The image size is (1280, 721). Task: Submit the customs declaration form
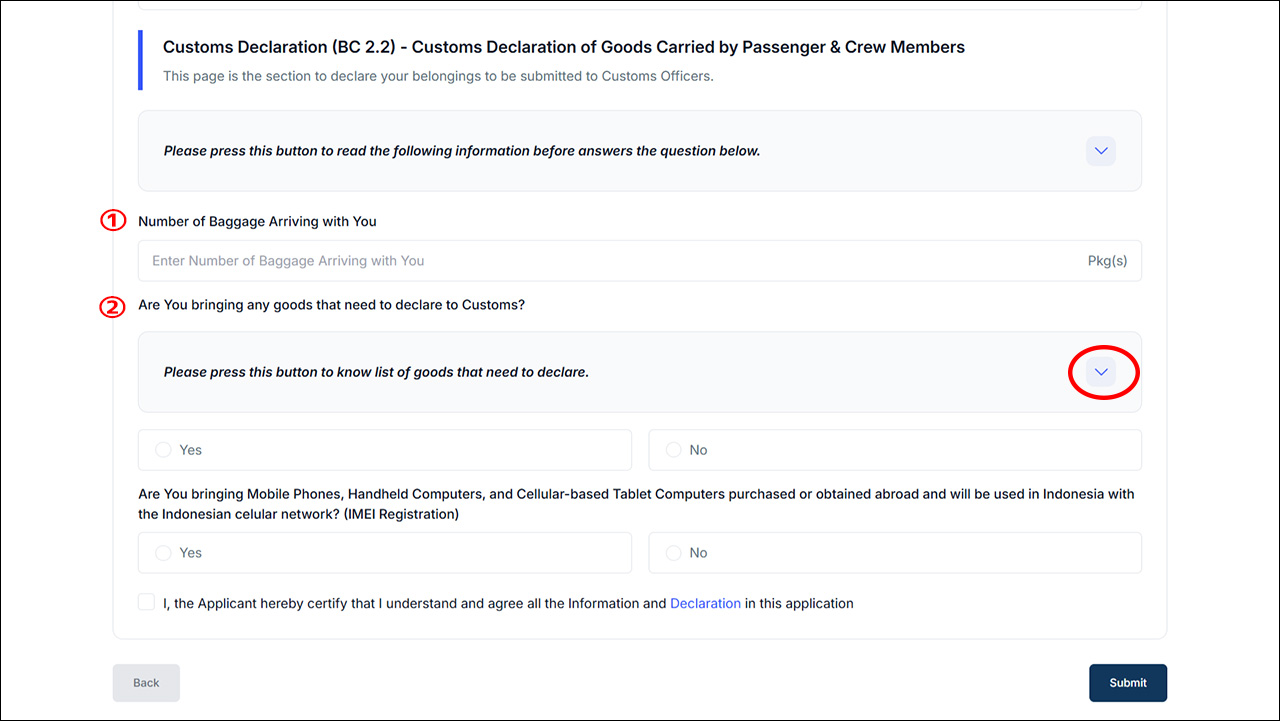point(1127,683)
